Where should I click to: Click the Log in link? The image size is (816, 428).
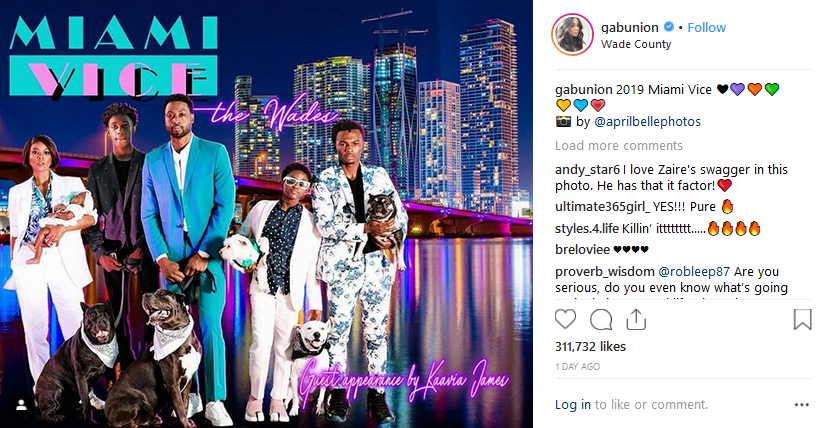[x=572, y=405]
